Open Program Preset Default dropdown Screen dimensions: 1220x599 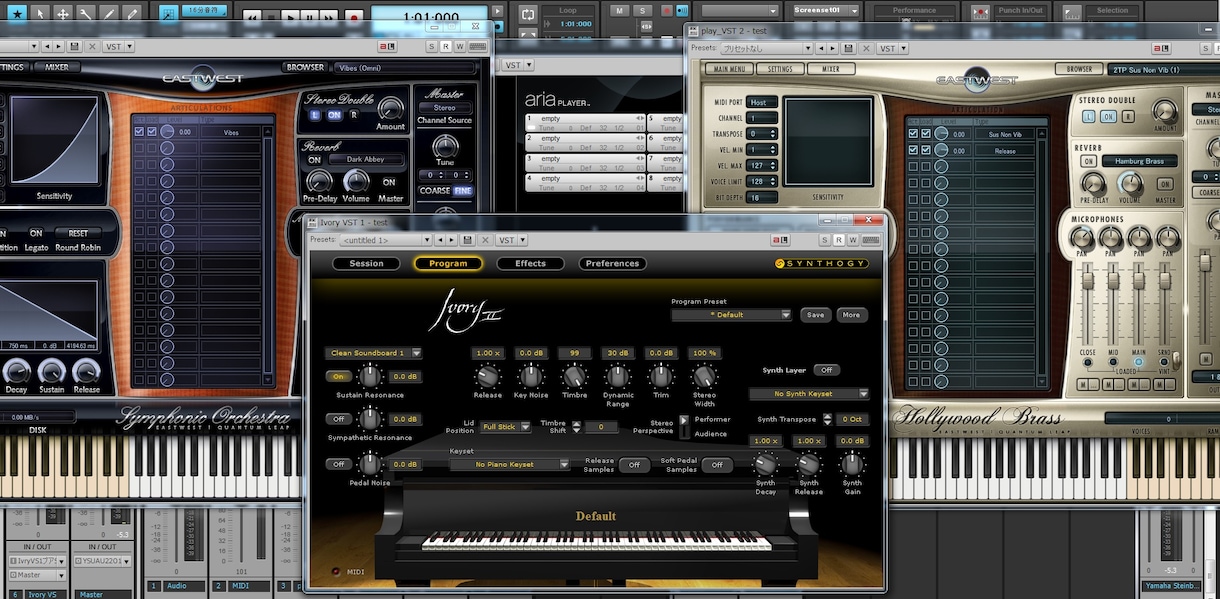coord(731,315)
